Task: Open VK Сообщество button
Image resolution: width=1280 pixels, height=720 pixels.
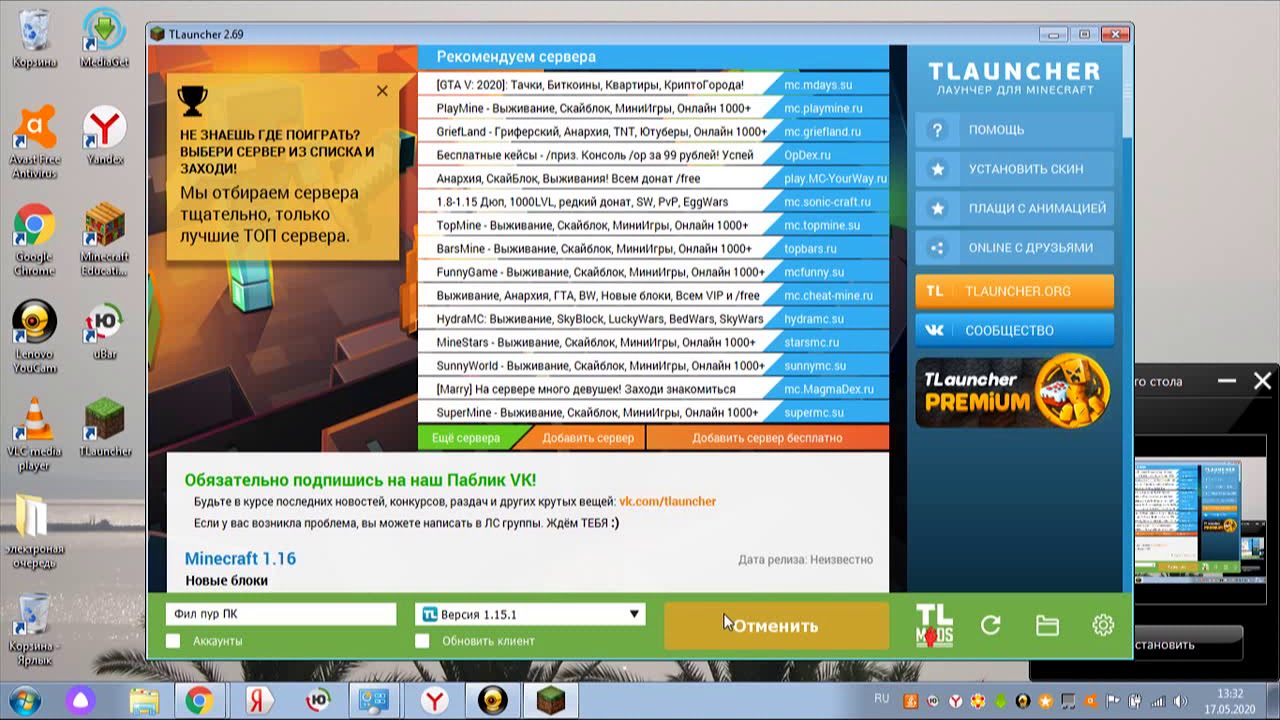Action: (1014, 330)
